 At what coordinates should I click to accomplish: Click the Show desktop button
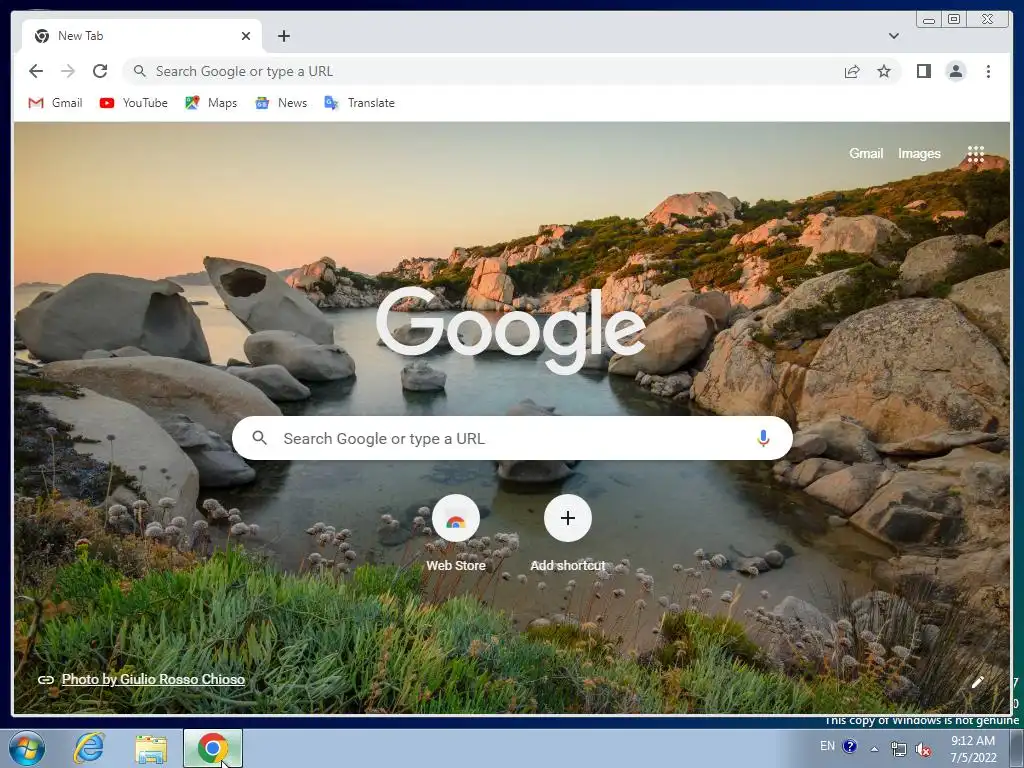[1016, 748]
